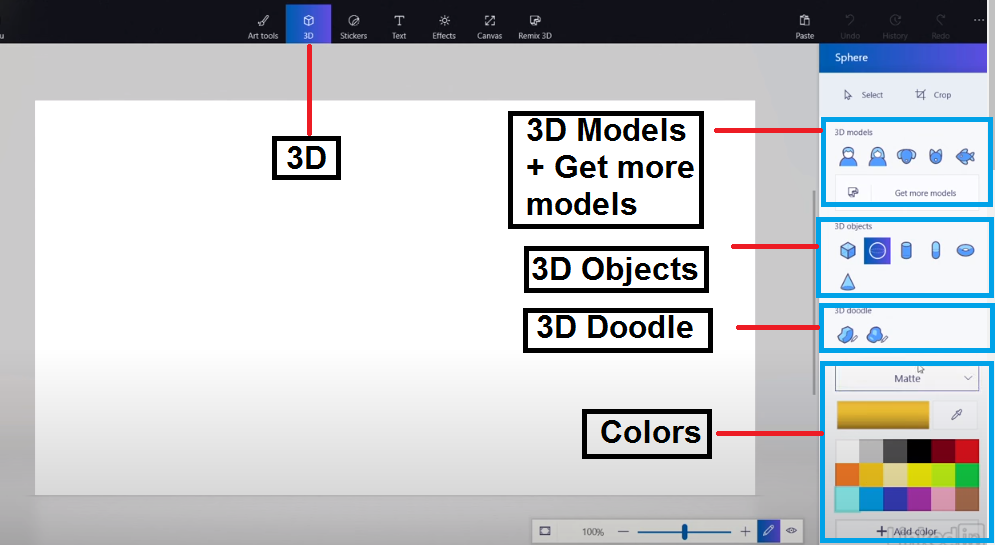The image size is (995, 545).
Task: Pick the cylinder 3D object
Action: pos(906,251)
